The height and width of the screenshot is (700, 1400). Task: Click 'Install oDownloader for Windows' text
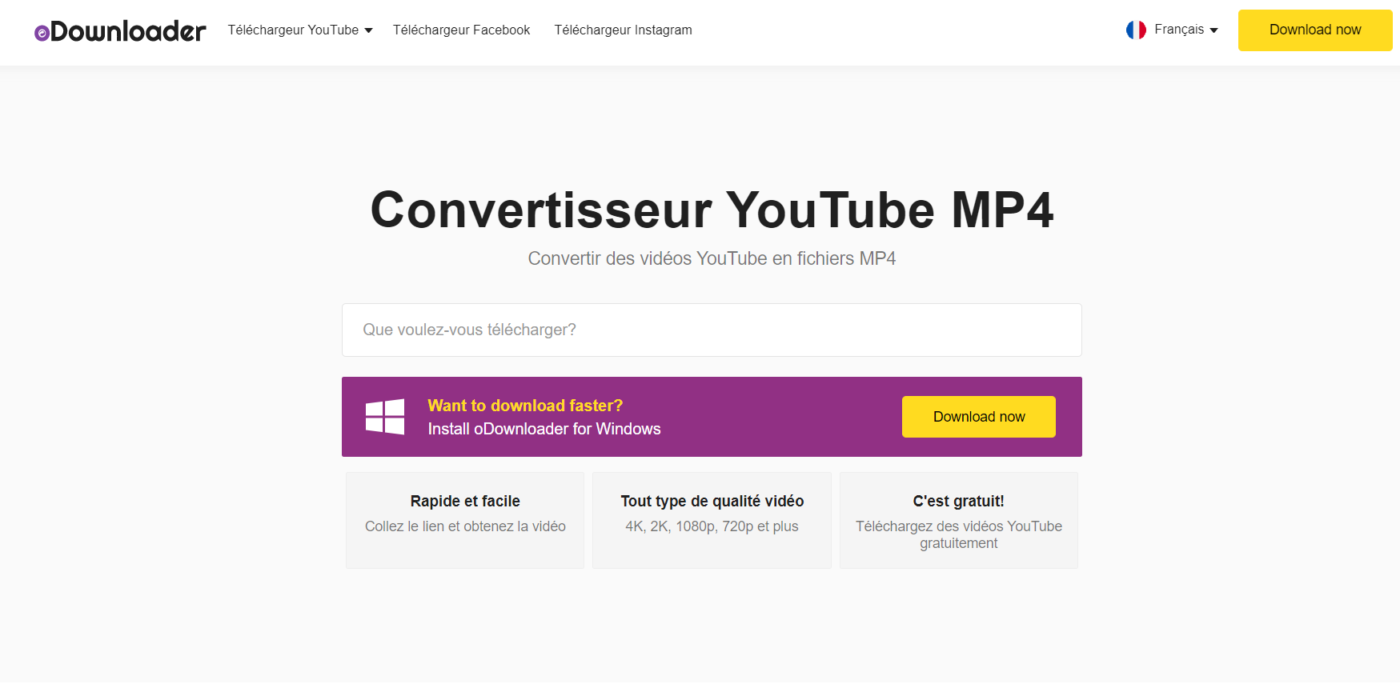coord(544,429)
